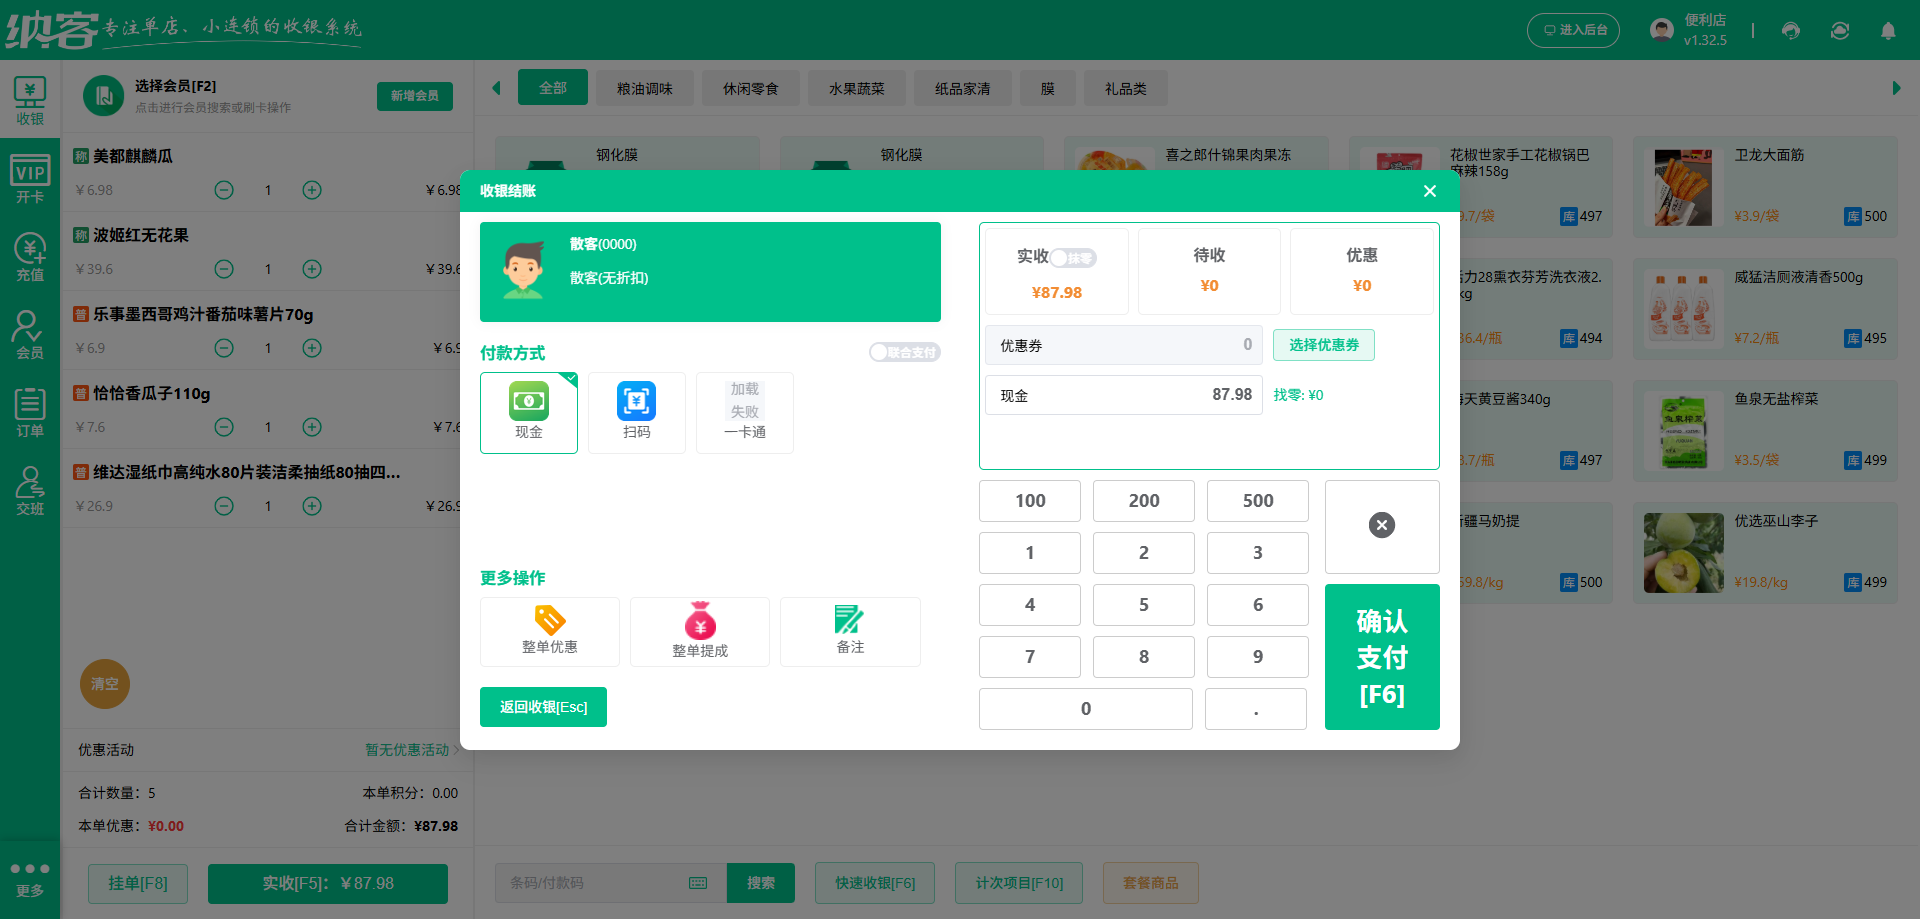The height and width of the screenshot is (919, 1920).
Task: Open the 订单 orders panel
Action: [30, 411]
